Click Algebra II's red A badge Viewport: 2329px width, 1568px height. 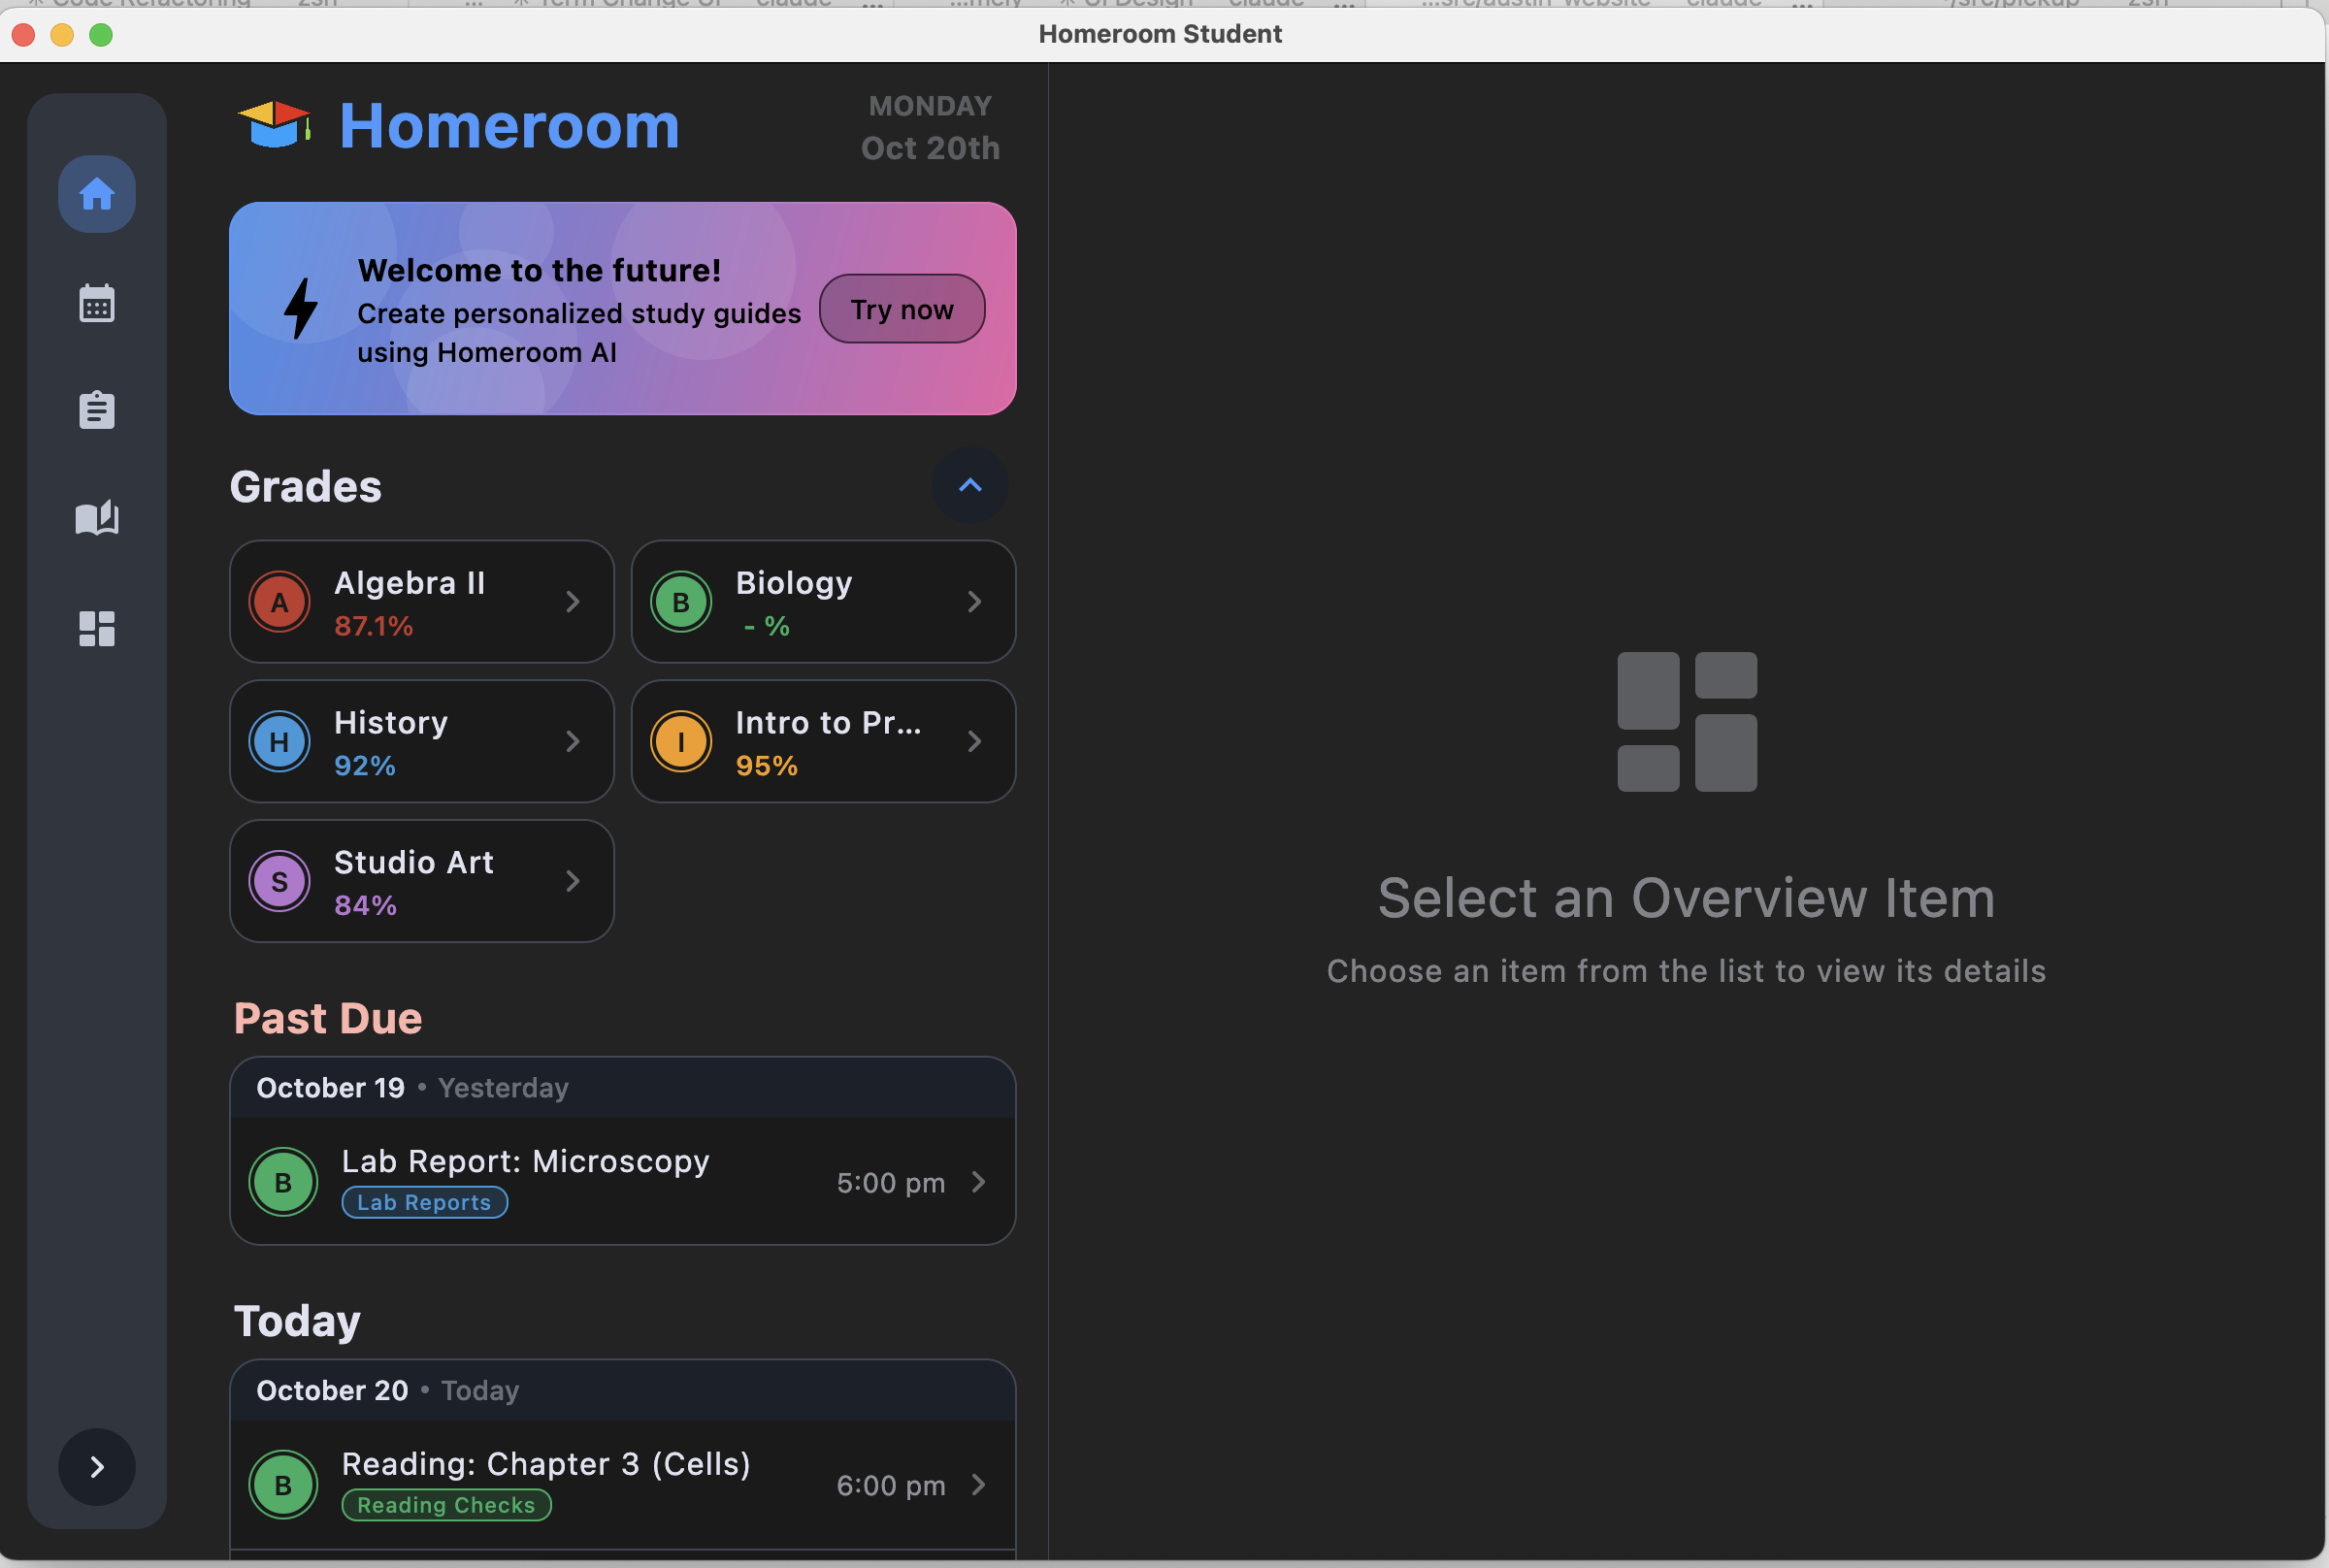279,602
